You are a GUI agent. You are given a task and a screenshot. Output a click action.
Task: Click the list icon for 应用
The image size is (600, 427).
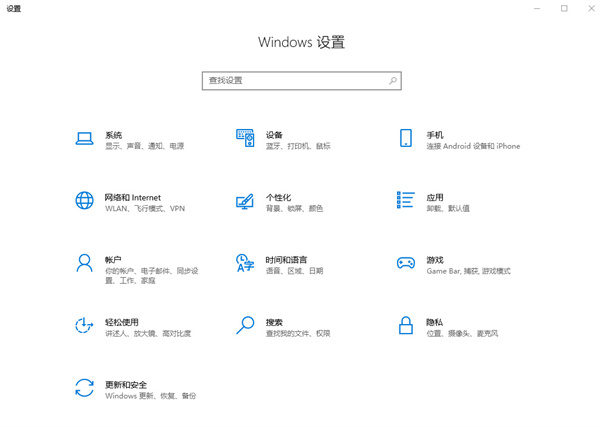tap(406, 200)
